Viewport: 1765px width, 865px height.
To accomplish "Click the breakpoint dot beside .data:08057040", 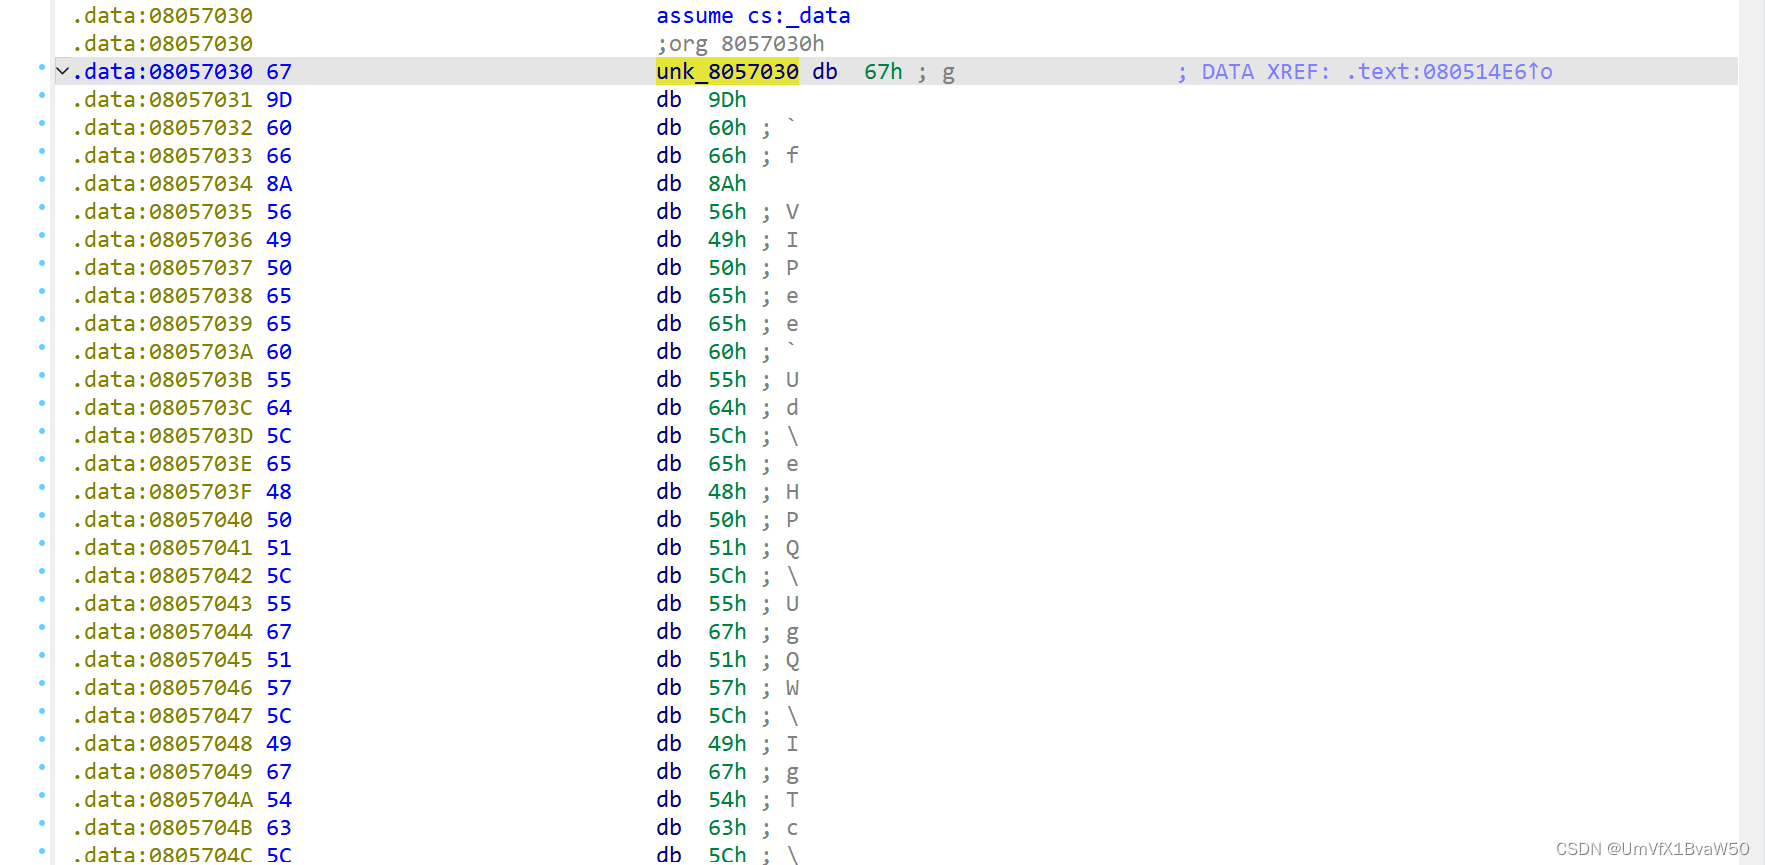I will click(42, 515).
